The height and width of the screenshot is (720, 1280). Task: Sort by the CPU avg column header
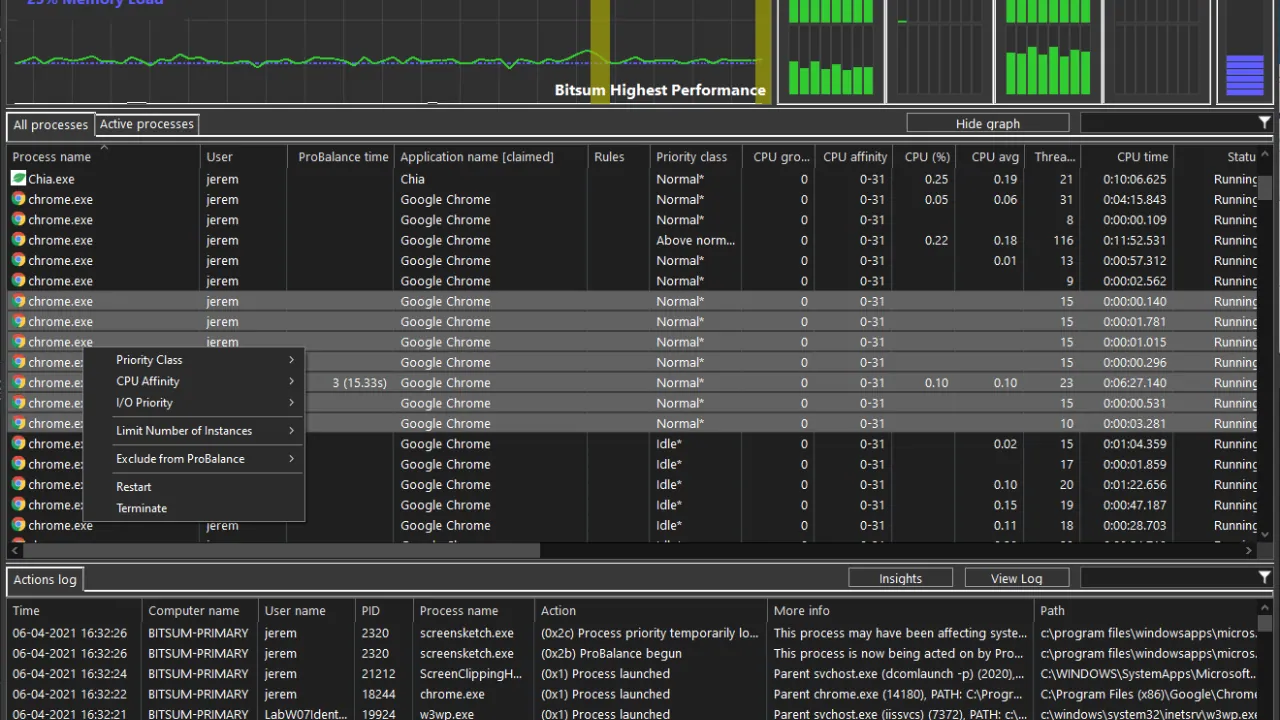(x=991, y=157)
